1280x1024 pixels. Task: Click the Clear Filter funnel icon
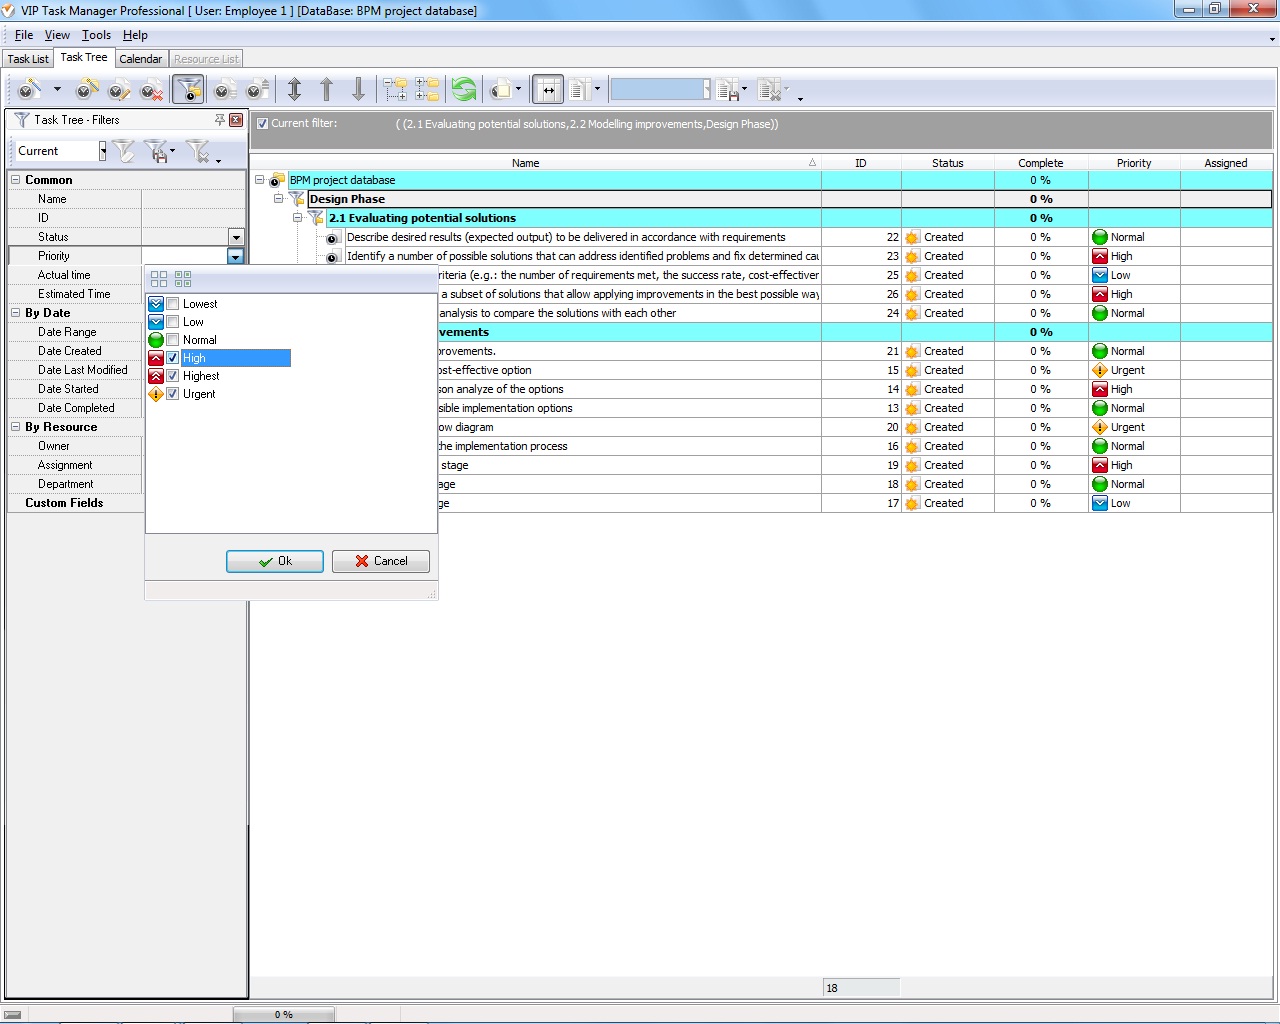pyautogui.click(x=198, y=151)
